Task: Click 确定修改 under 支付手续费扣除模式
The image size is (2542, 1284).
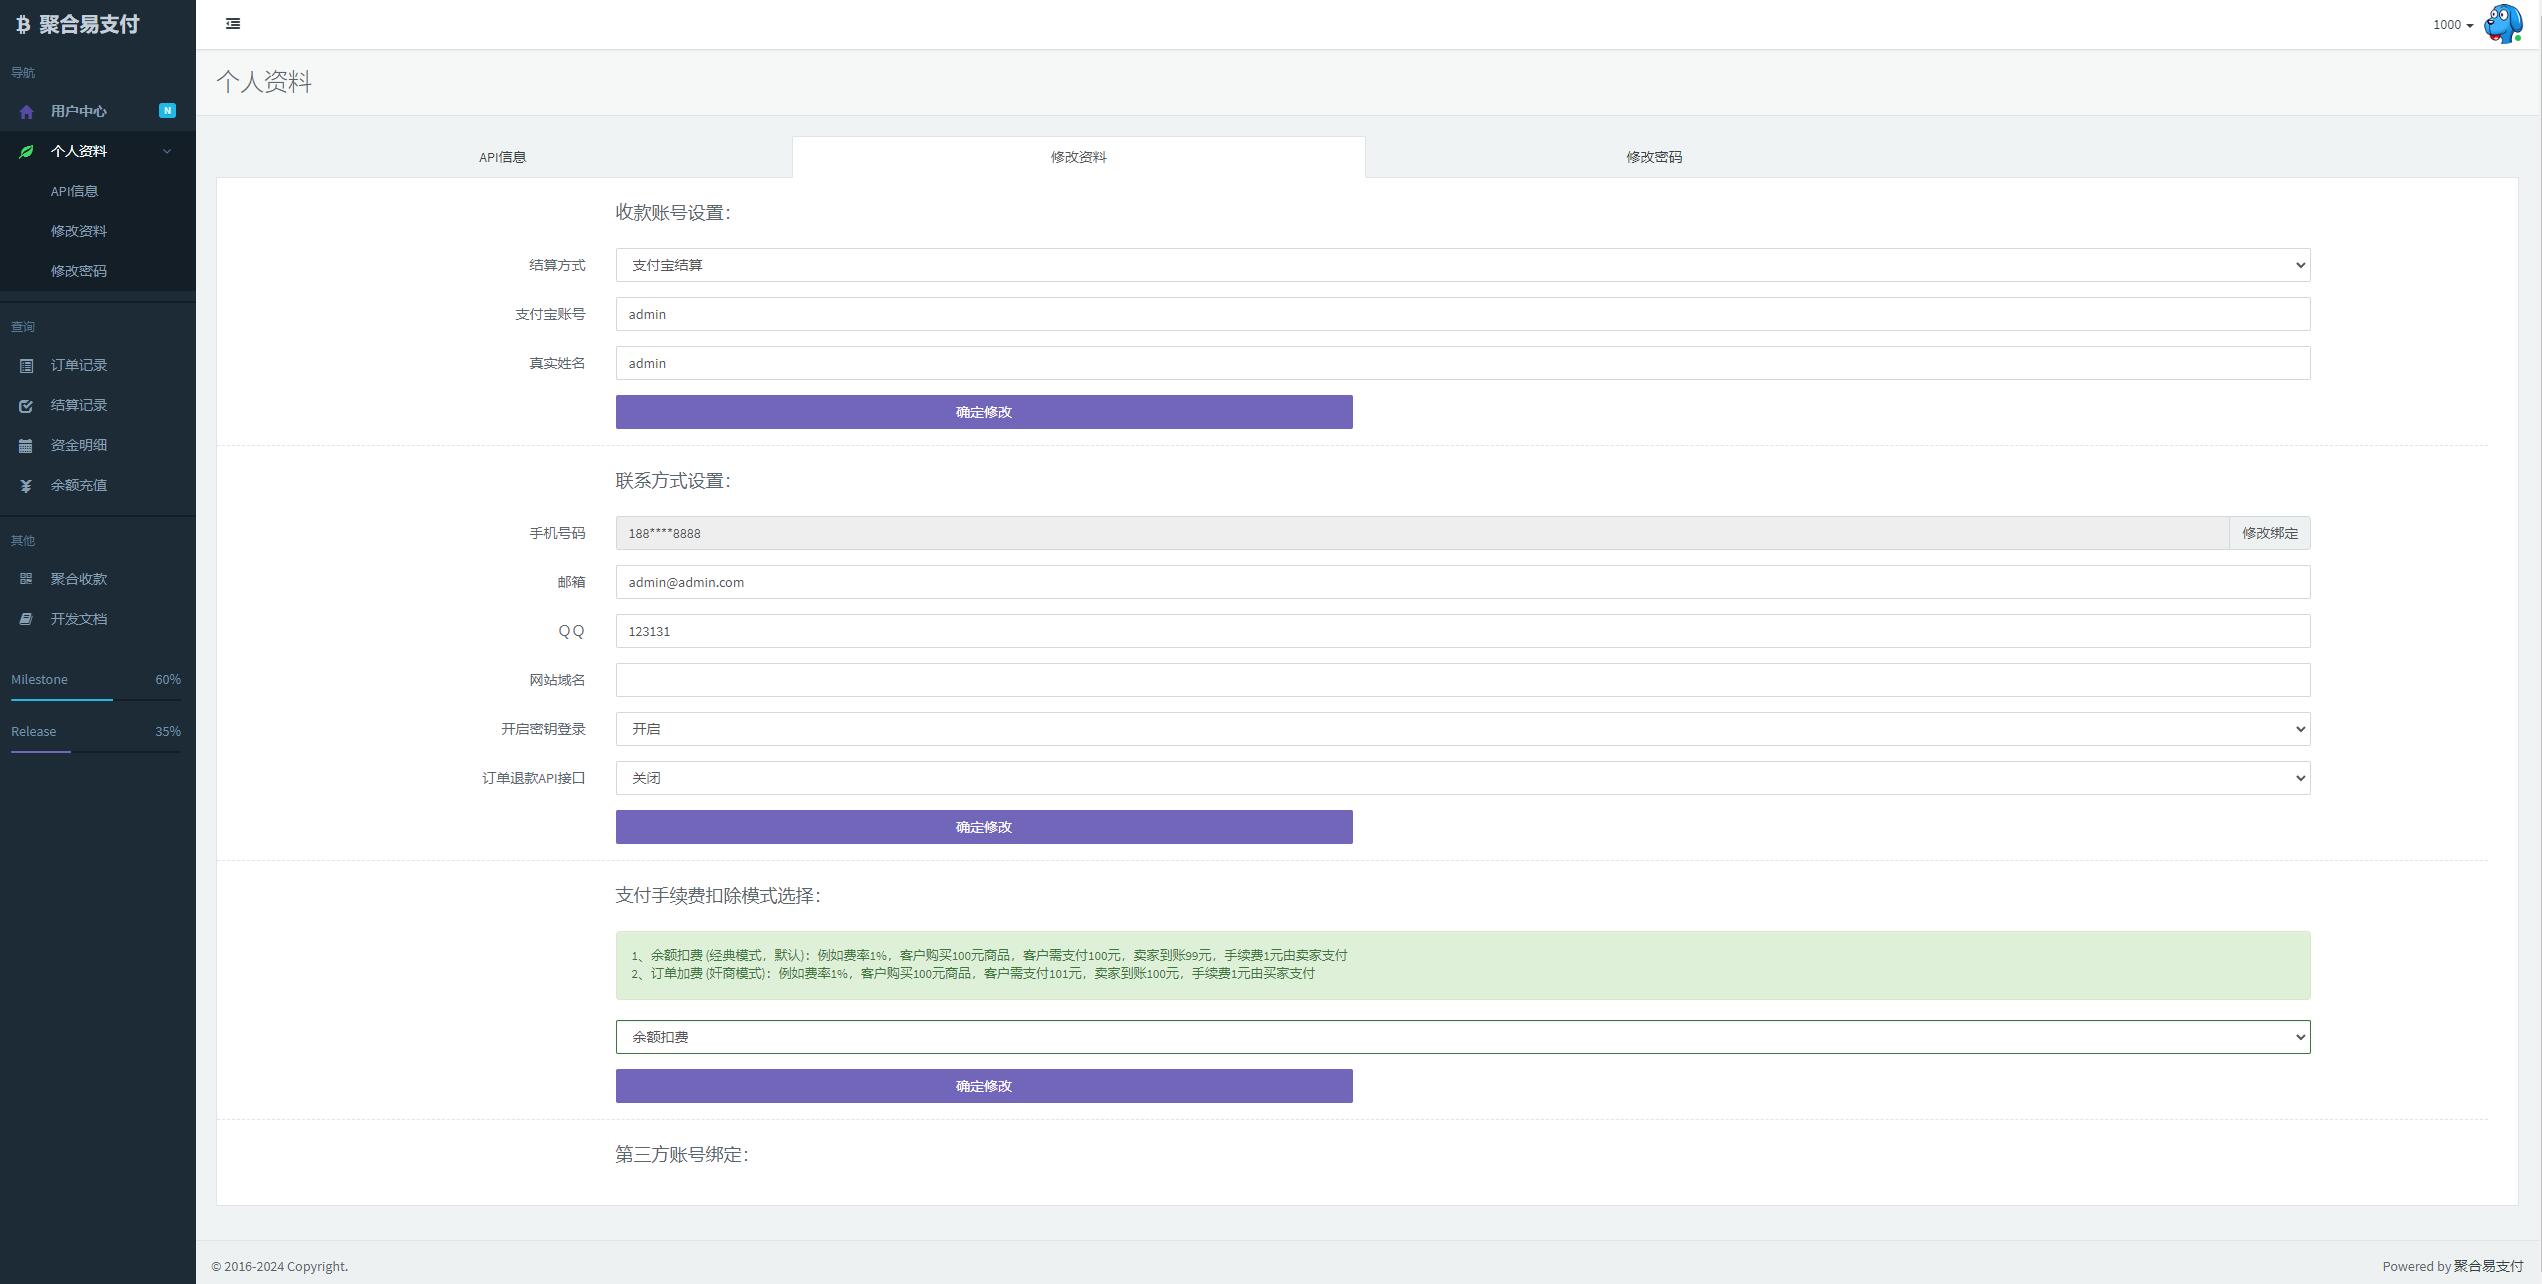Action: (x=984, y=1086)
